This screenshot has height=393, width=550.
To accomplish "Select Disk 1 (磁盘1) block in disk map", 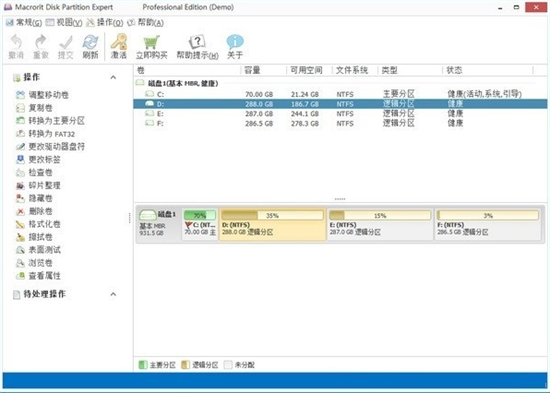I will 158,224.
